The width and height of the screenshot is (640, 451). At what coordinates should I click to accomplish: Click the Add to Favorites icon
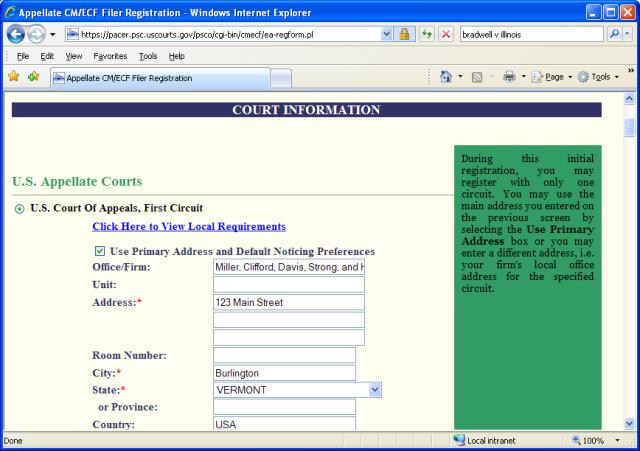[x=34, y=76]
